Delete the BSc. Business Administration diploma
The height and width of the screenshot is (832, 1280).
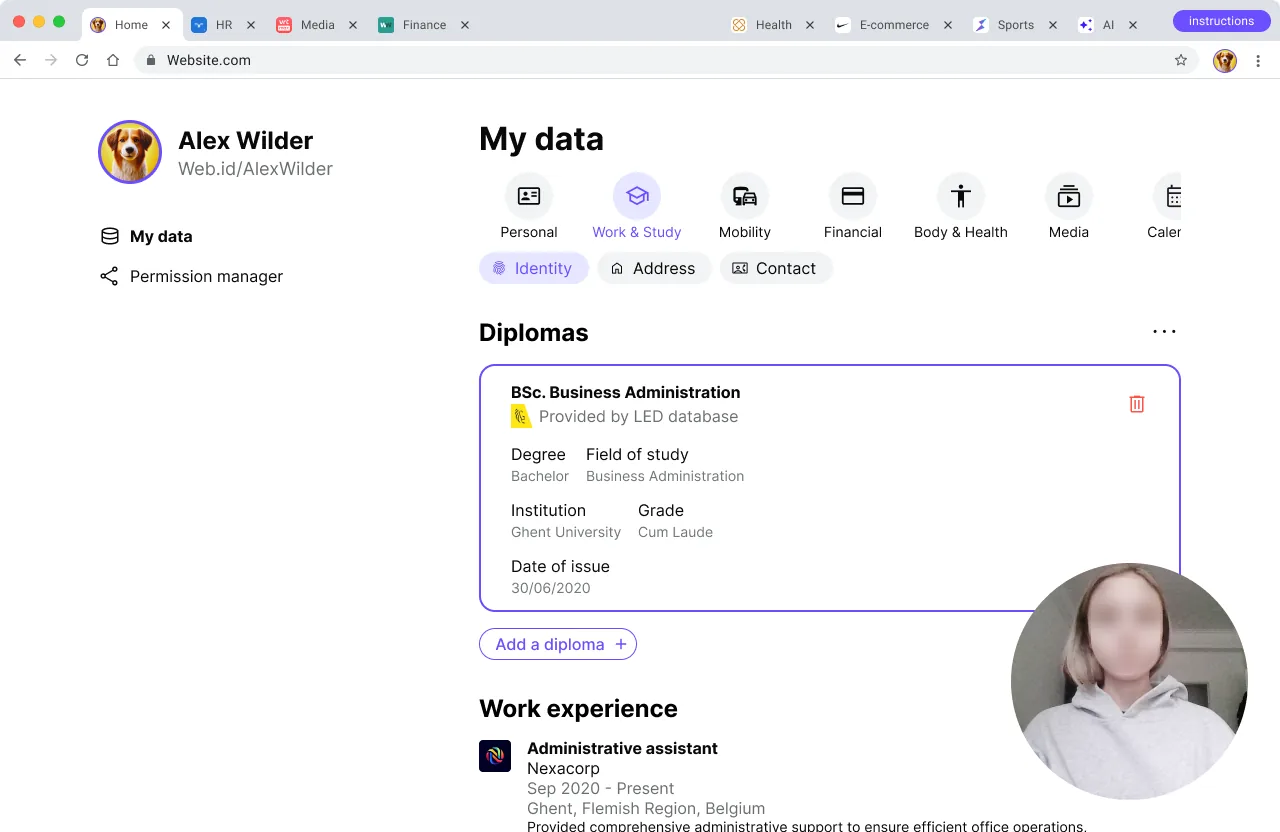tap(1137, 404)
